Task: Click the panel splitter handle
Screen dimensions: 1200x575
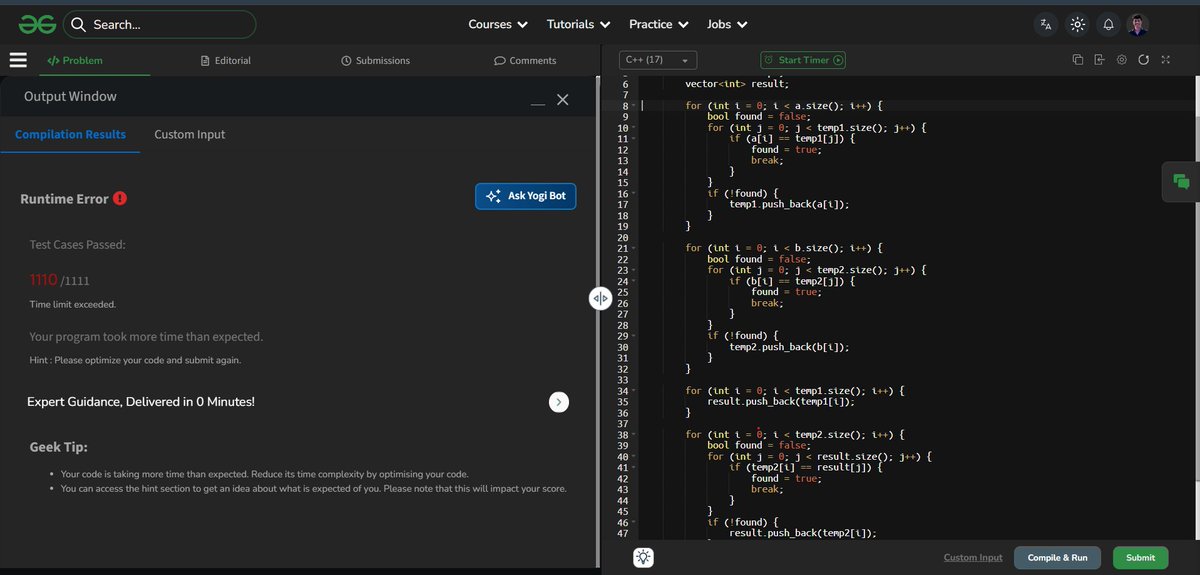Action: tap(600, 299)
